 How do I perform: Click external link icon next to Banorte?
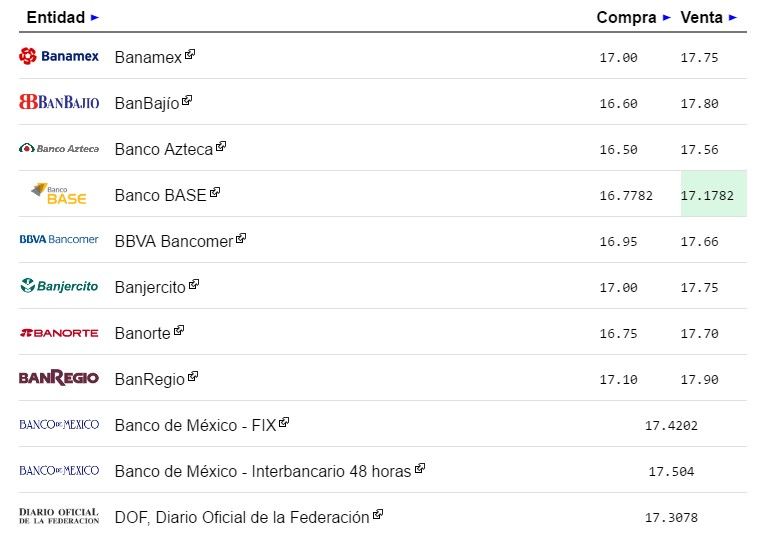179,331
